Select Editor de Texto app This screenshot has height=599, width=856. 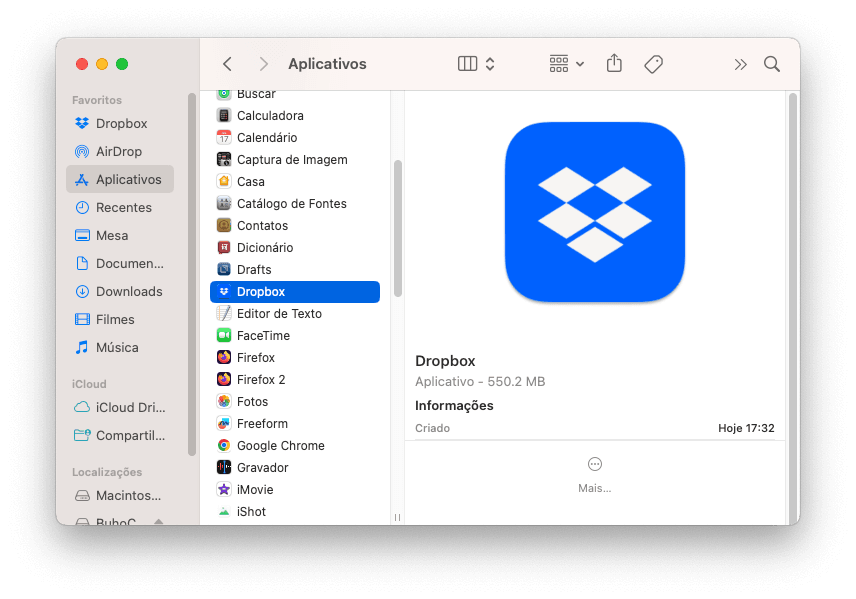(x=295, y=313)
